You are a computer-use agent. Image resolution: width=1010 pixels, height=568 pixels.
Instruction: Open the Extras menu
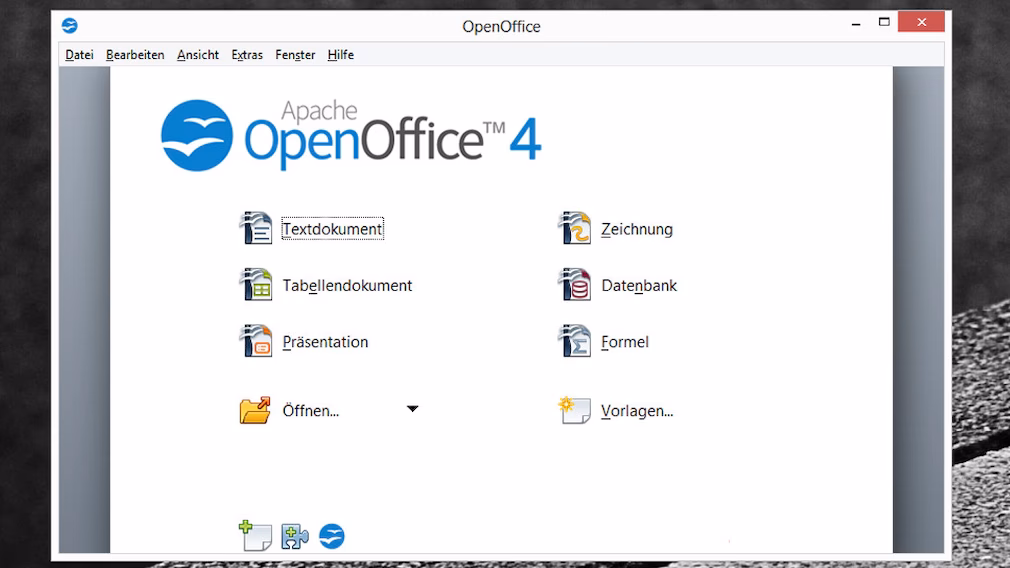click(247, 55)
